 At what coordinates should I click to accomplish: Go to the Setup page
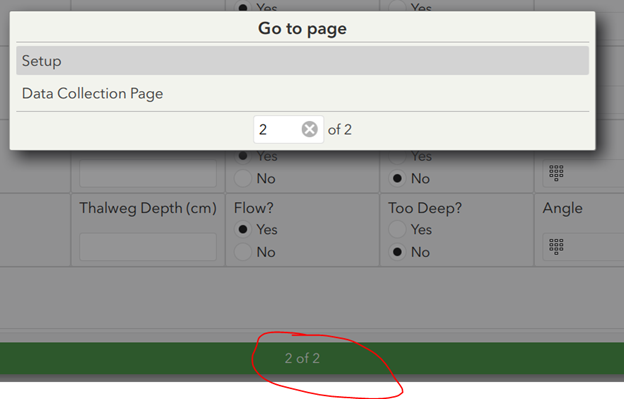point(302,61)
